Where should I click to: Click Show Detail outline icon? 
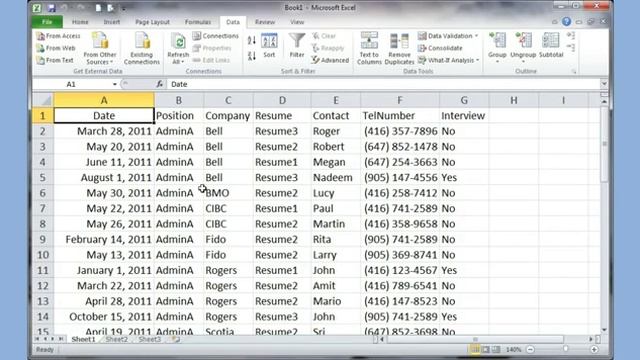click(571, 36)
